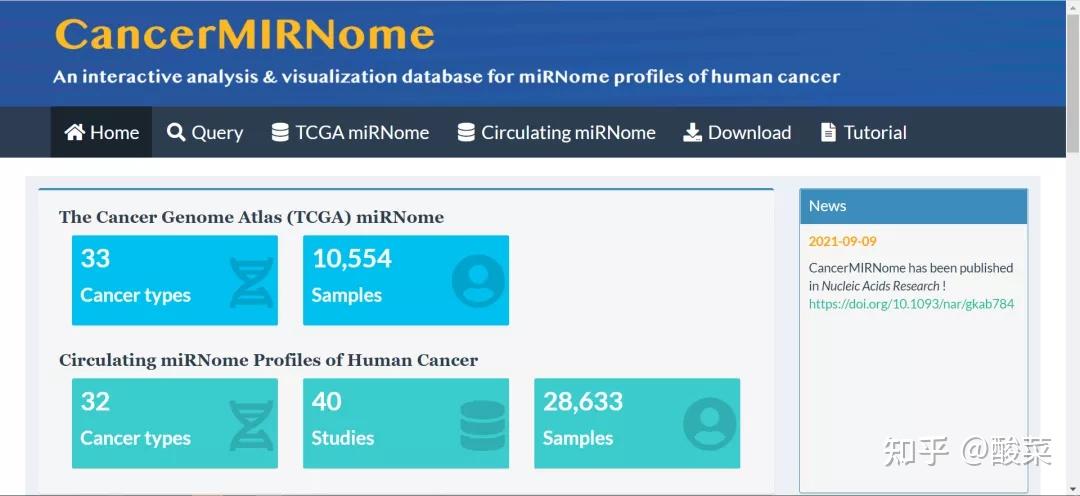This screenshot has width=1080, height=496.
Task: Click the Circulating miRNome database icon
Action: [x=466, y=132]
